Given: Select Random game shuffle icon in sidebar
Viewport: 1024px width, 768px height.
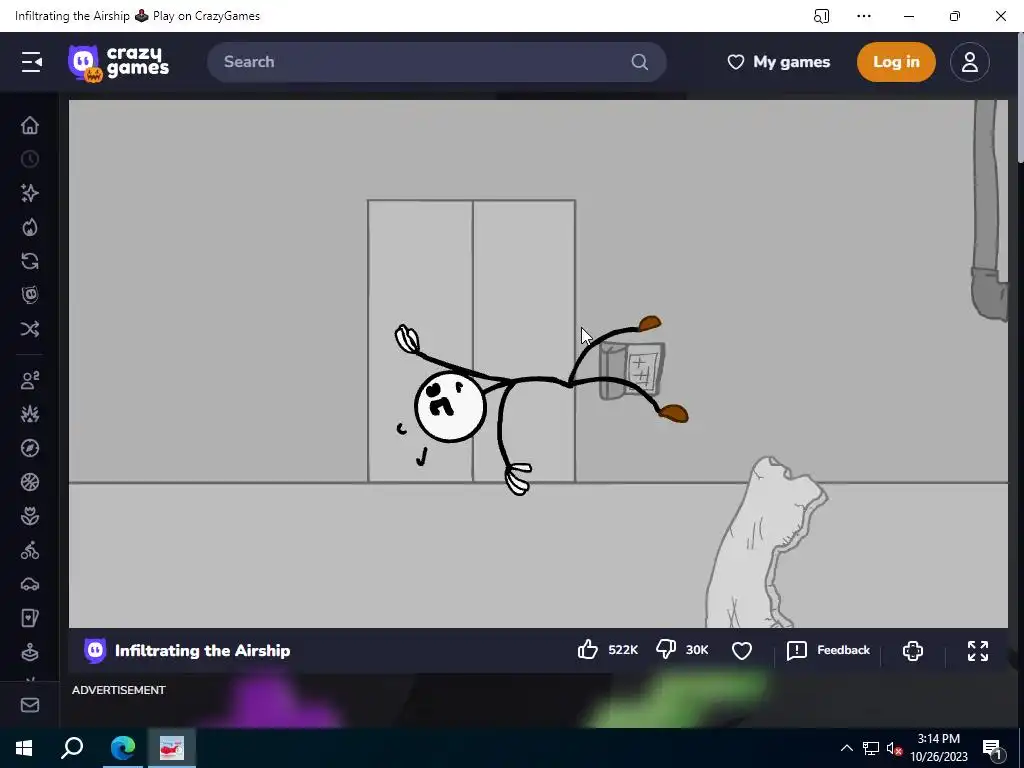Looking at the screenshot, I should 29,328.
